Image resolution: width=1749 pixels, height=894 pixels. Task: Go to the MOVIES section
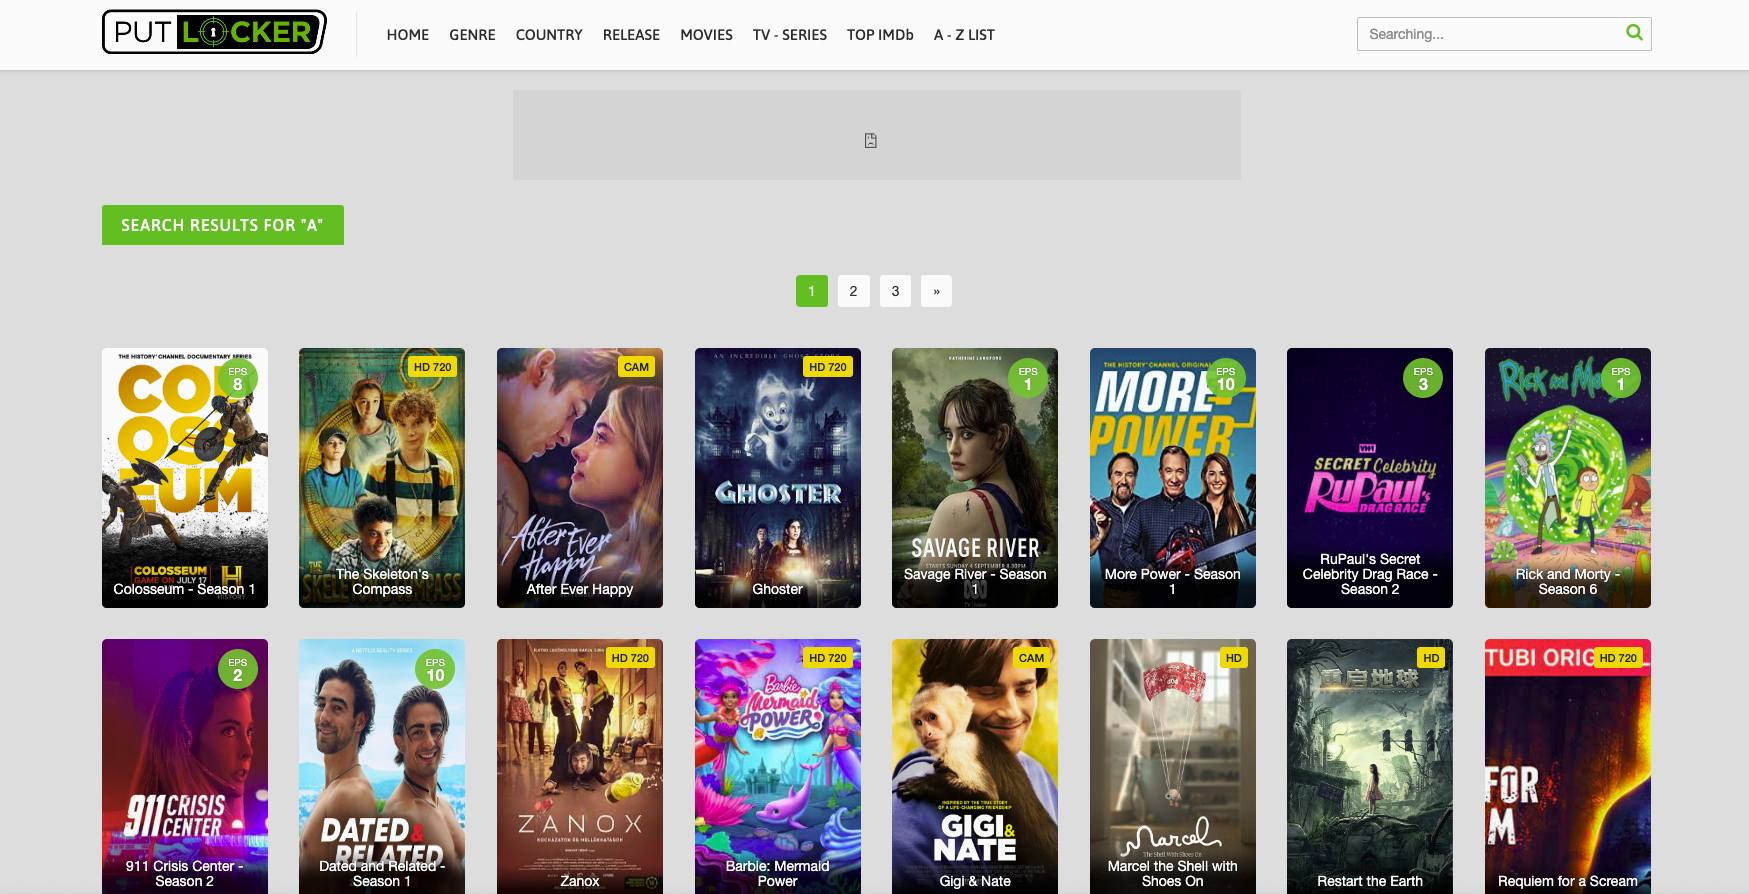pos(706,35)
